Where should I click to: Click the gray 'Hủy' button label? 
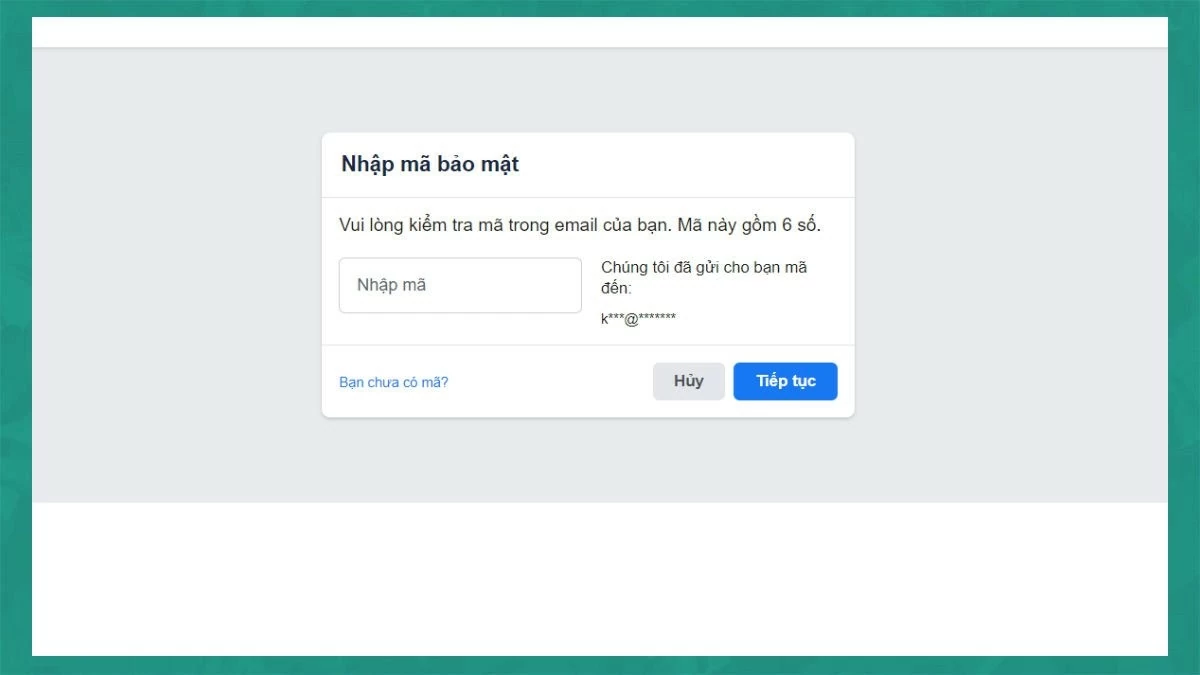(x=688, y=381)
